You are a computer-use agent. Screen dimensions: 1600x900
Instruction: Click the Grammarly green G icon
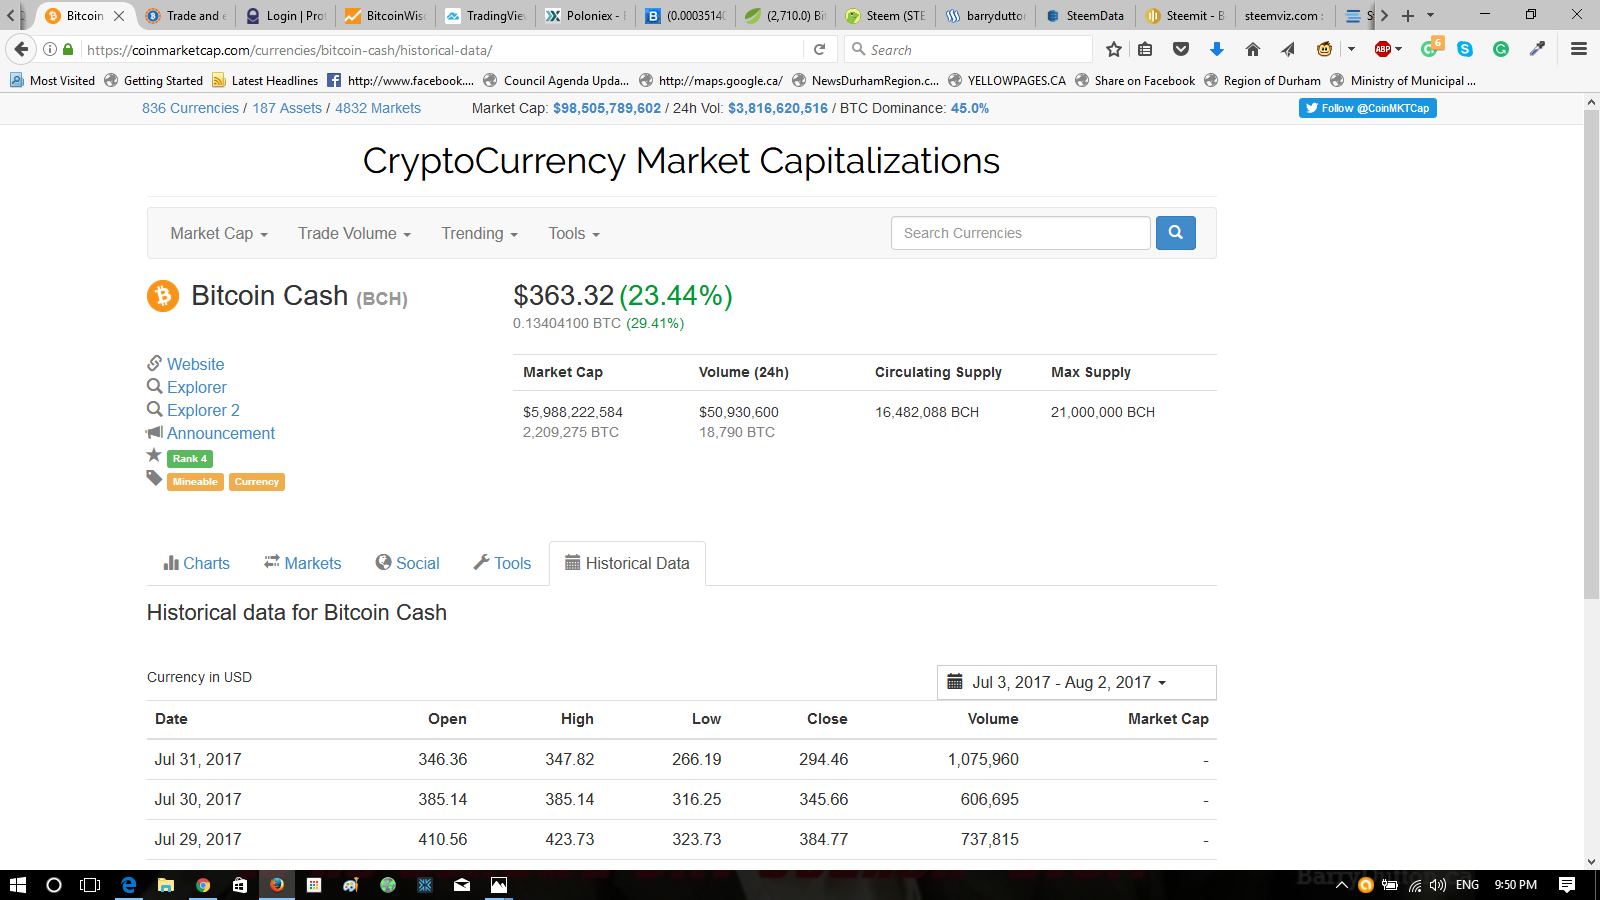[1501, 49]
